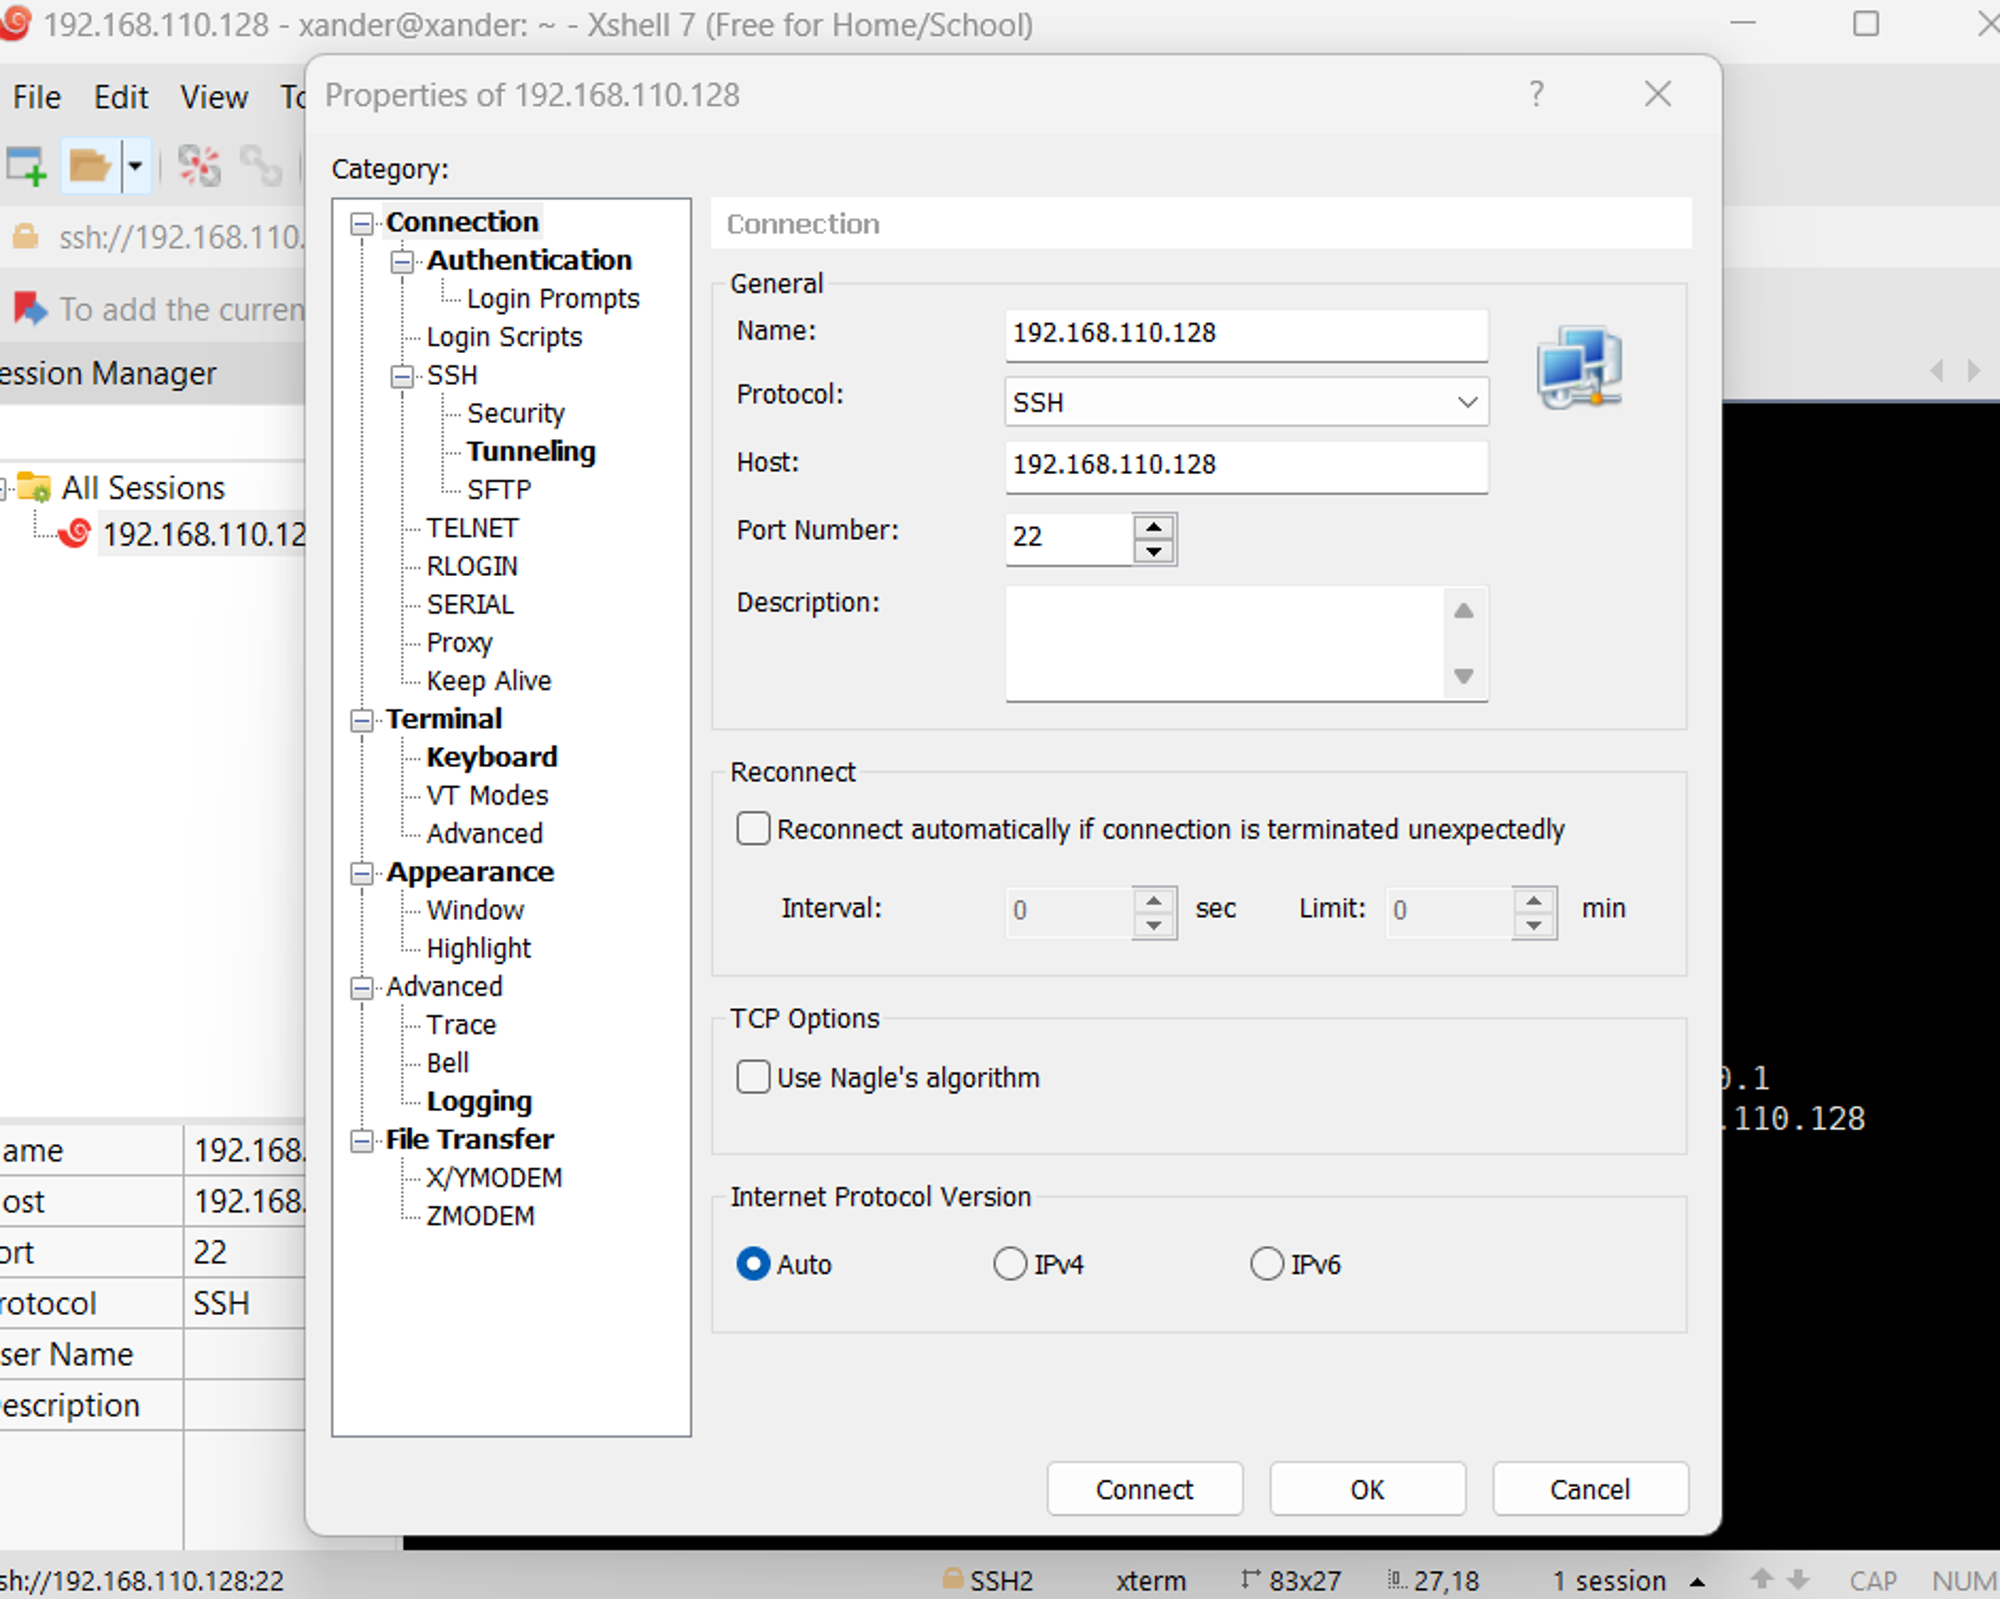Close the Properties dialog with the X
This screenshot has width=2000, height=1599.
pos(1658,94)
